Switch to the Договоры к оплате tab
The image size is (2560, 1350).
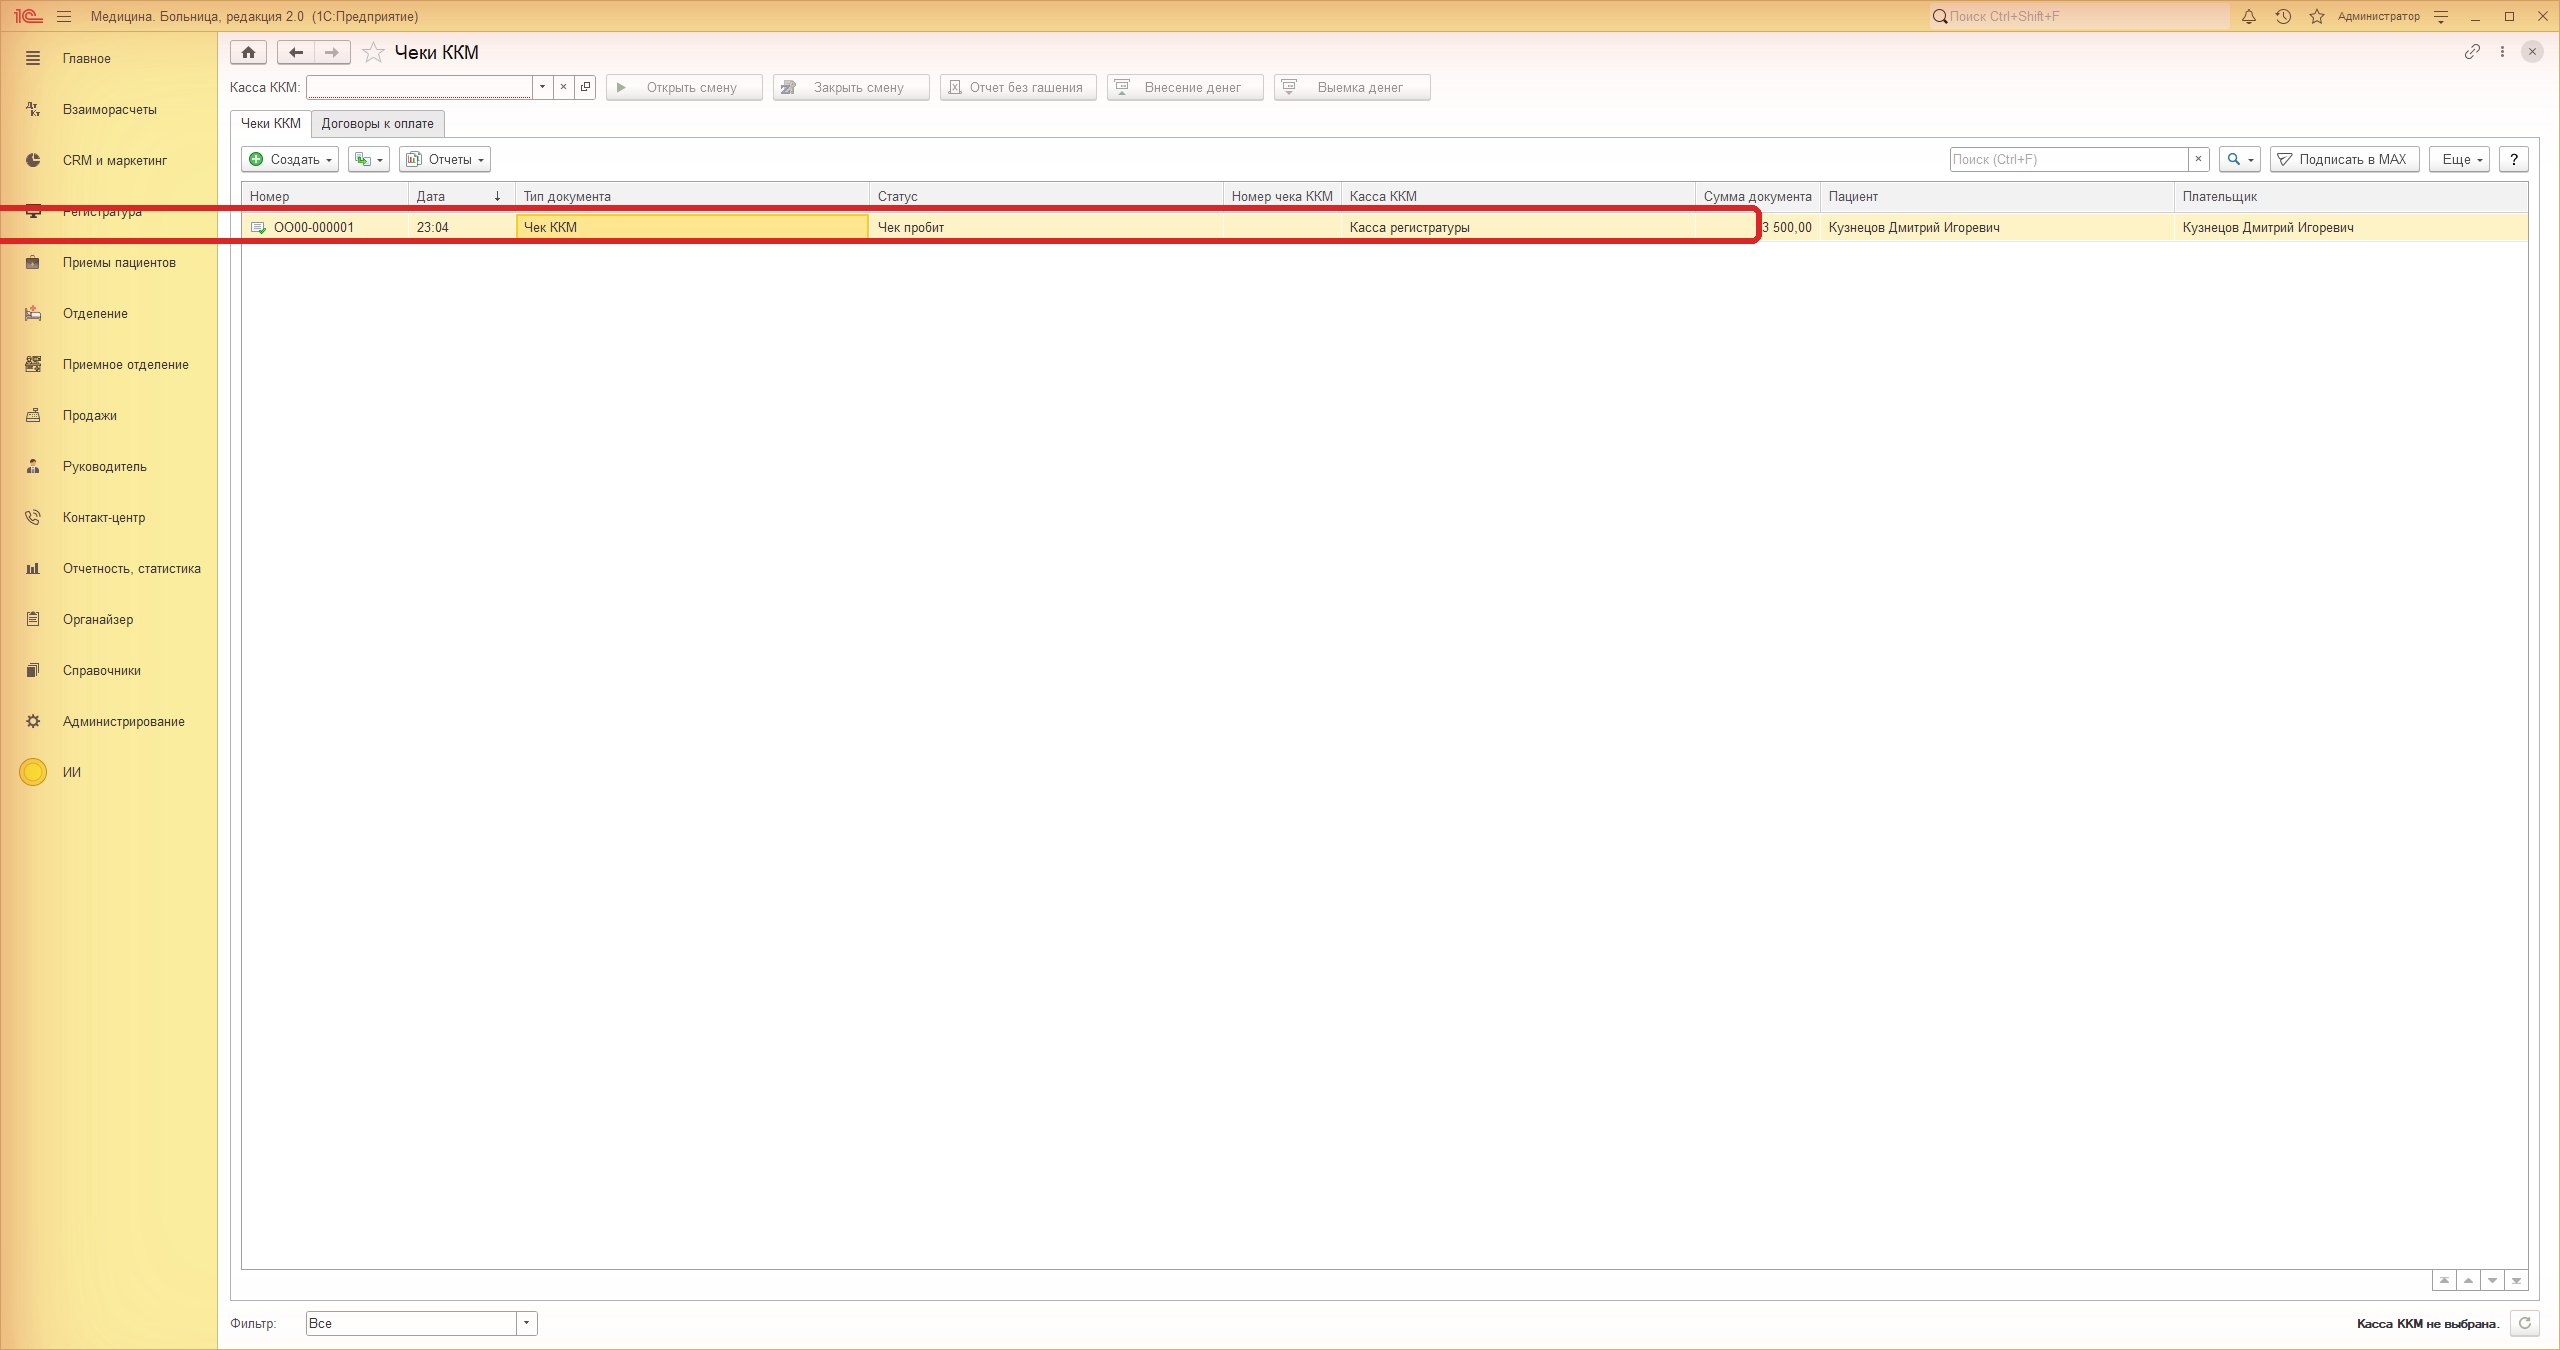coord(377,123)
